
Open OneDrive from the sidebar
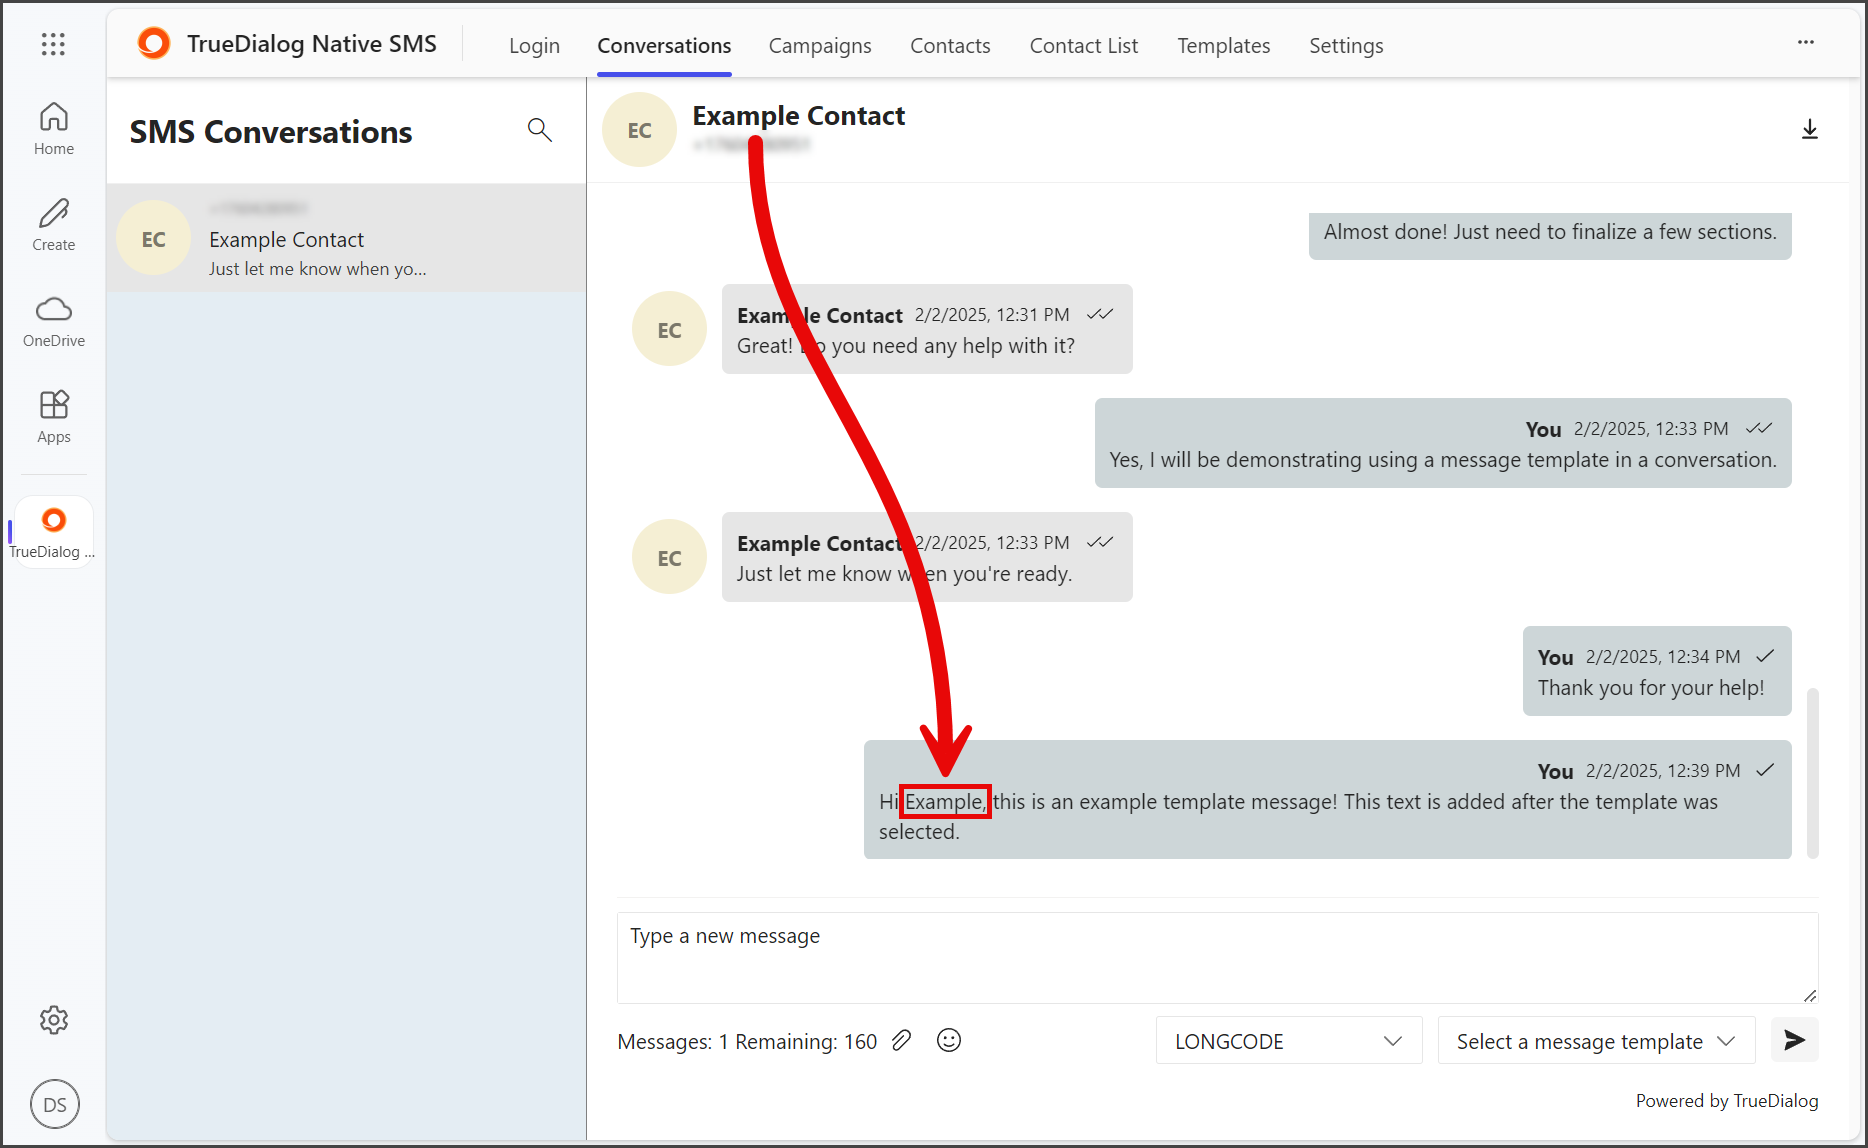point(54,321)
